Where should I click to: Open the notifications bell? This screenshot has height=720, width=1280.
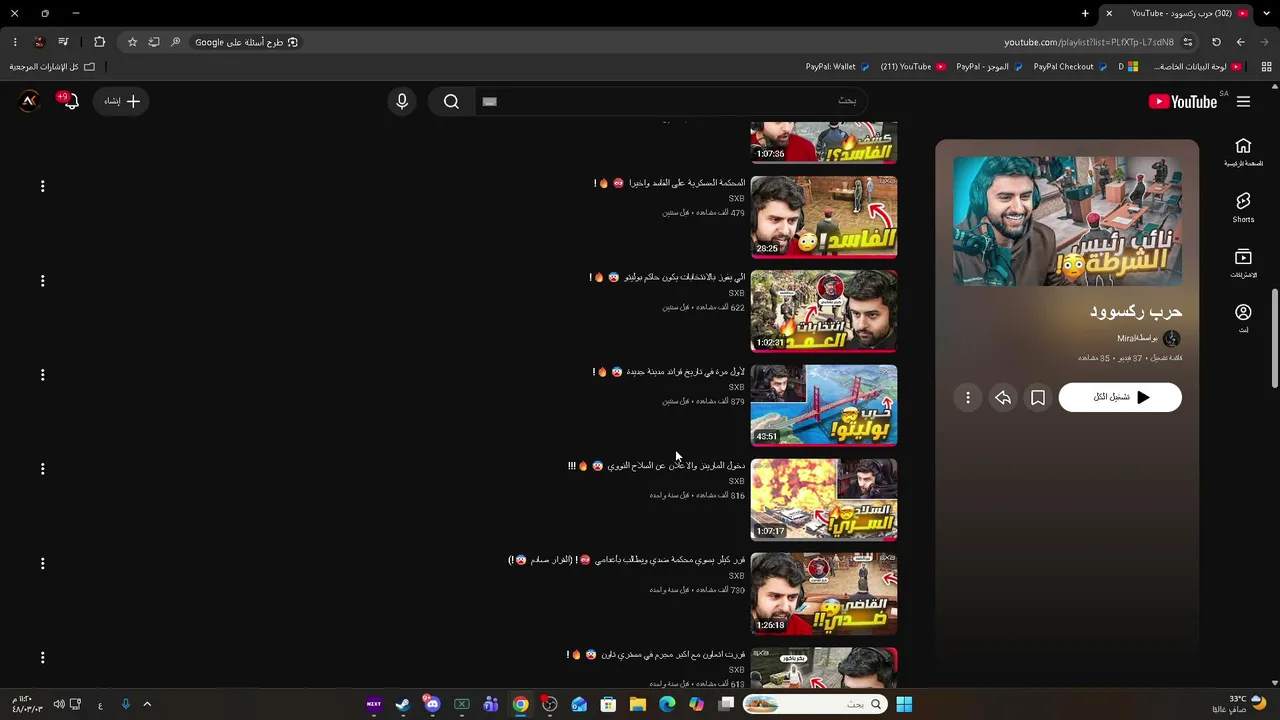[68, 101]
